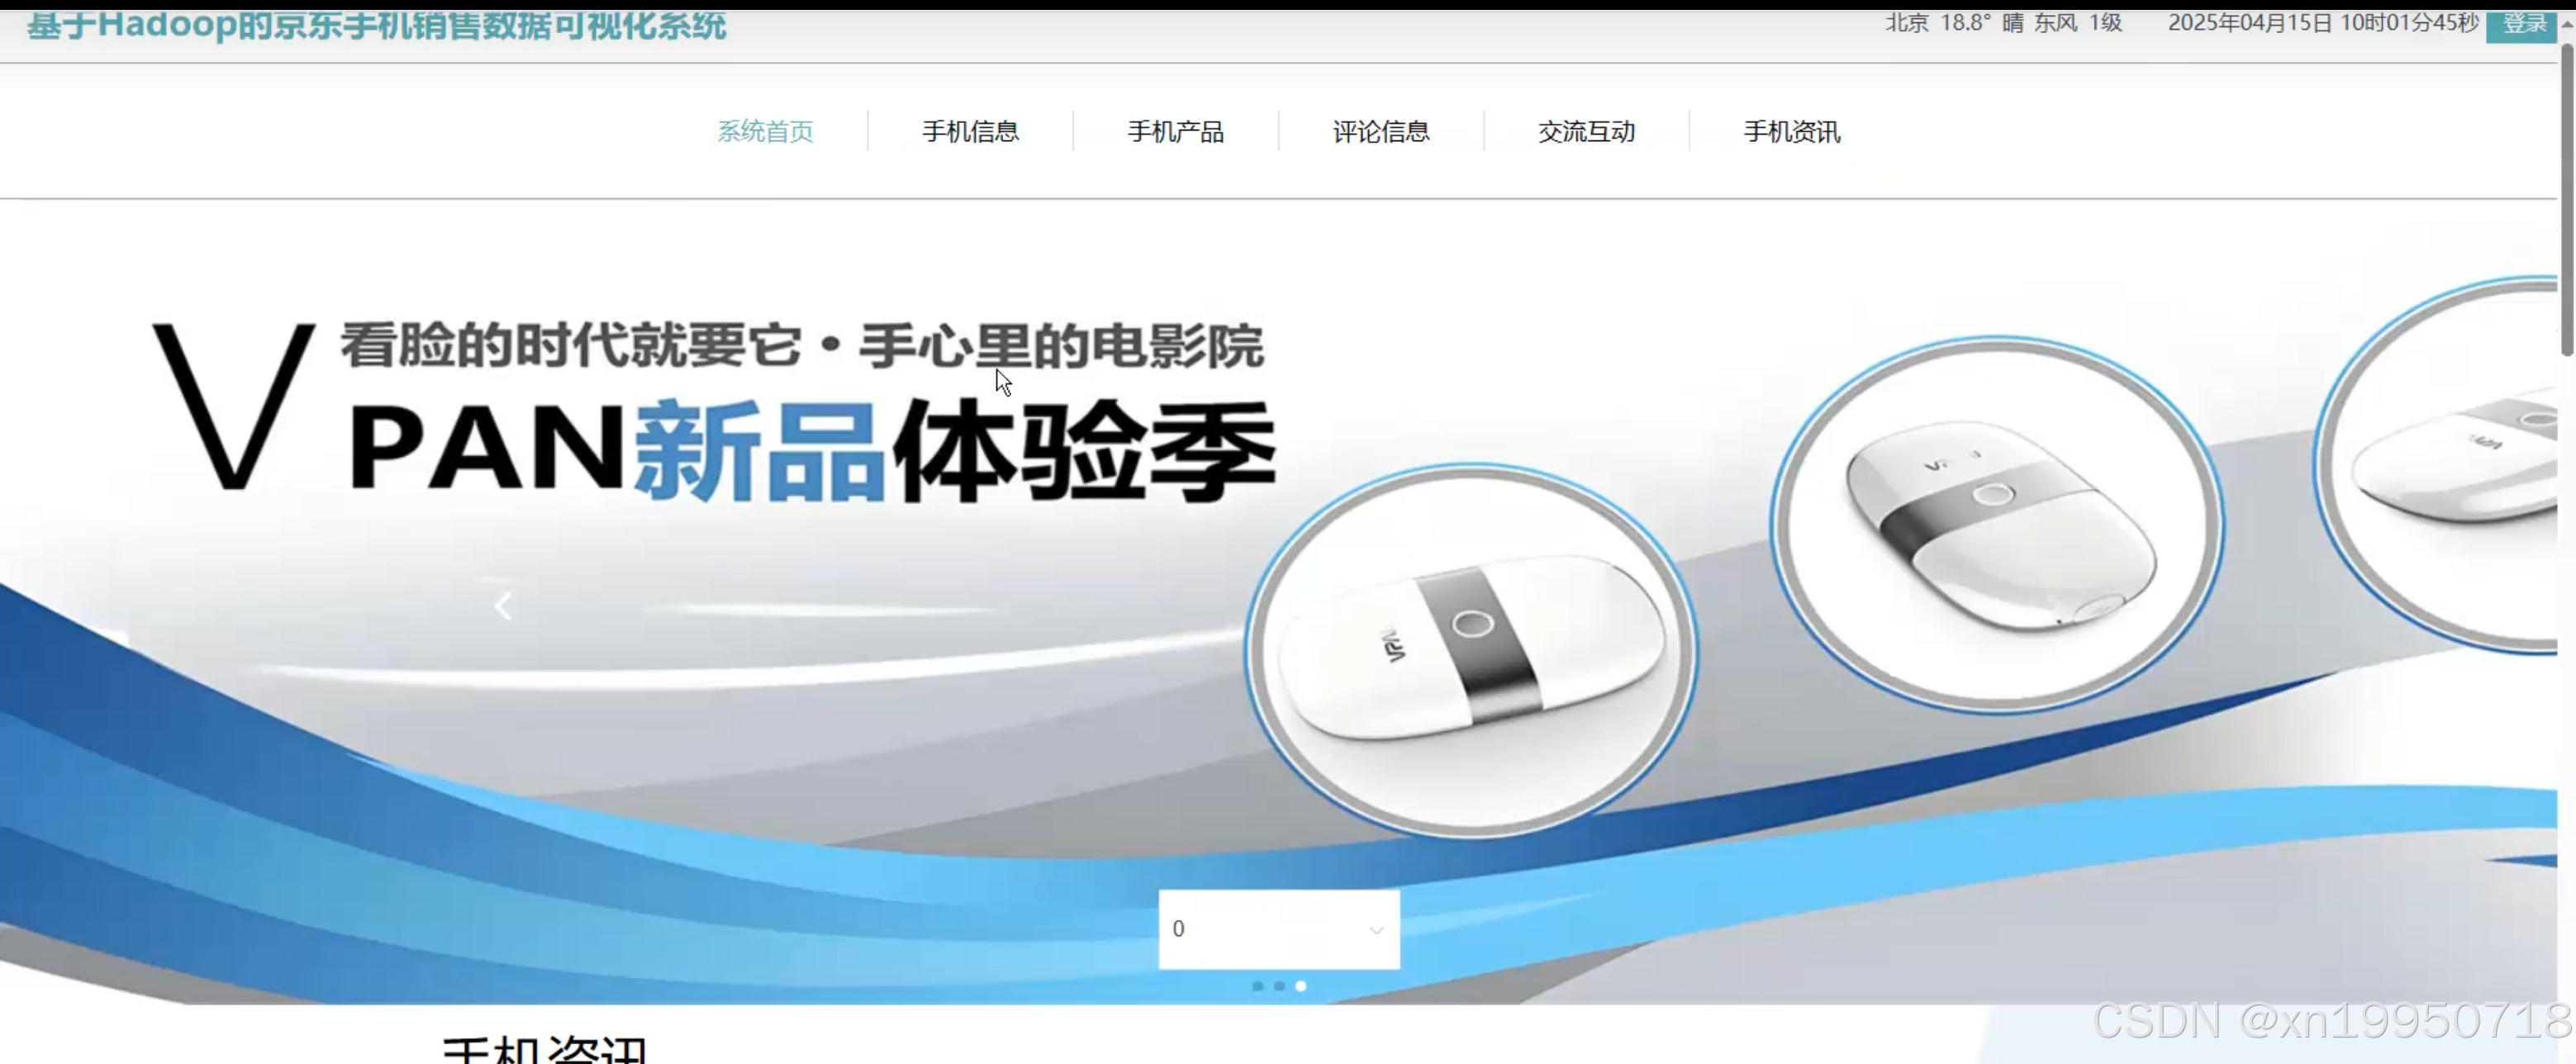Navigate to the 手机资讯 menu item

(1792, 131)
